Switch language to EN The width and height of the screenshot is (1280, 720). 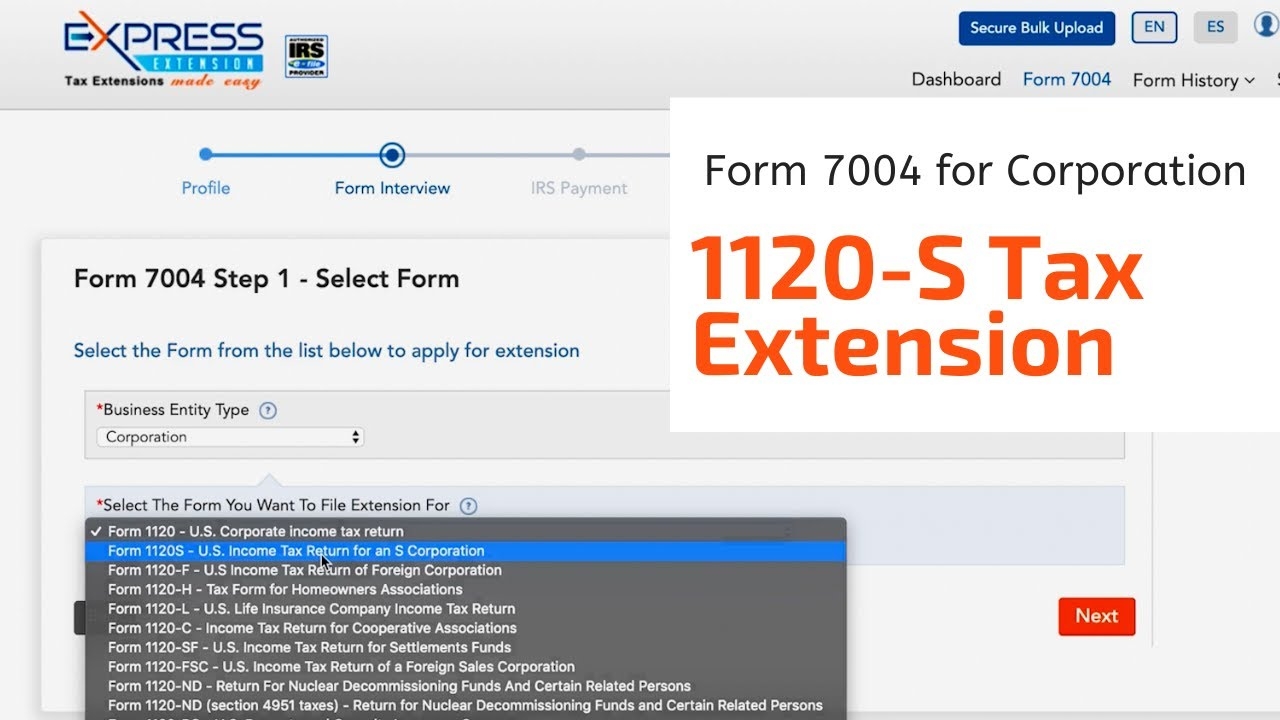click(x=1154, y=27)
